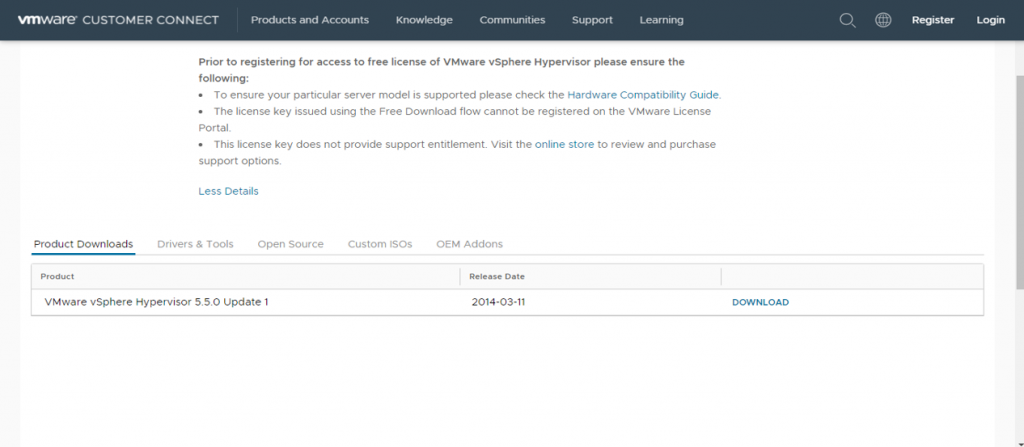Switch to the Open Source tab
This screenshot has height=447, width=1024.
tap(290, 244)
